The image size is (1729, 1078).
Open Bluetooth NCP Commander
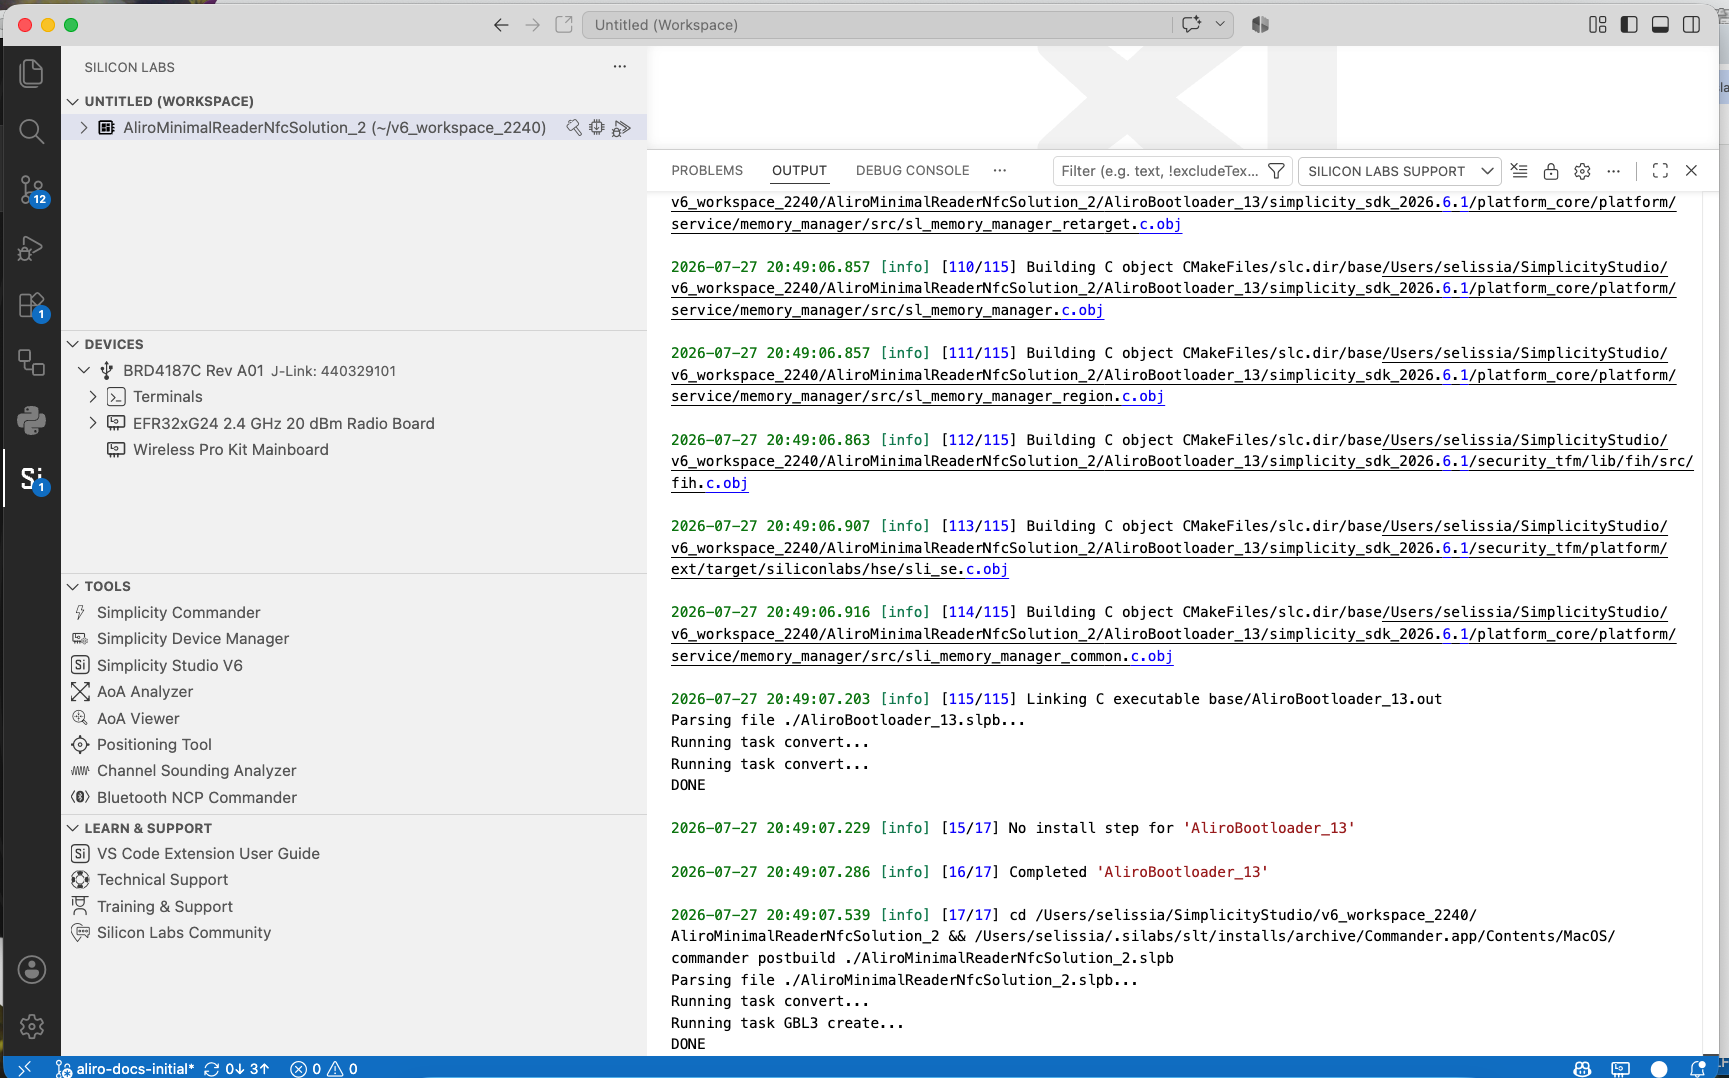196,798
